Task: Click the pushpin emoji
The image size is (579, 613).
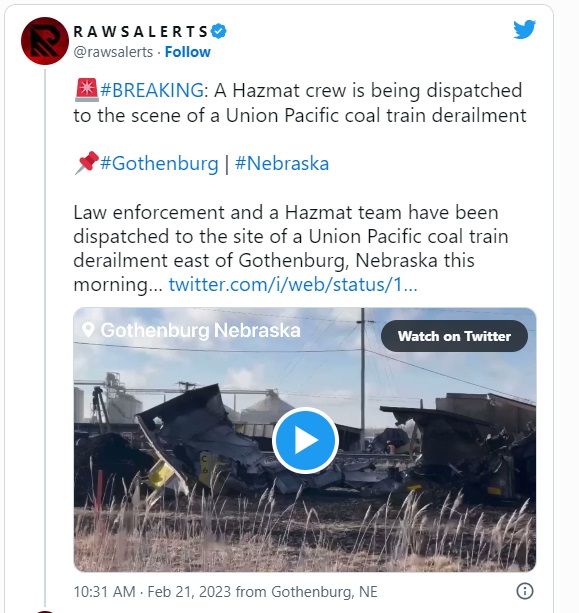Action: (86, 163)
